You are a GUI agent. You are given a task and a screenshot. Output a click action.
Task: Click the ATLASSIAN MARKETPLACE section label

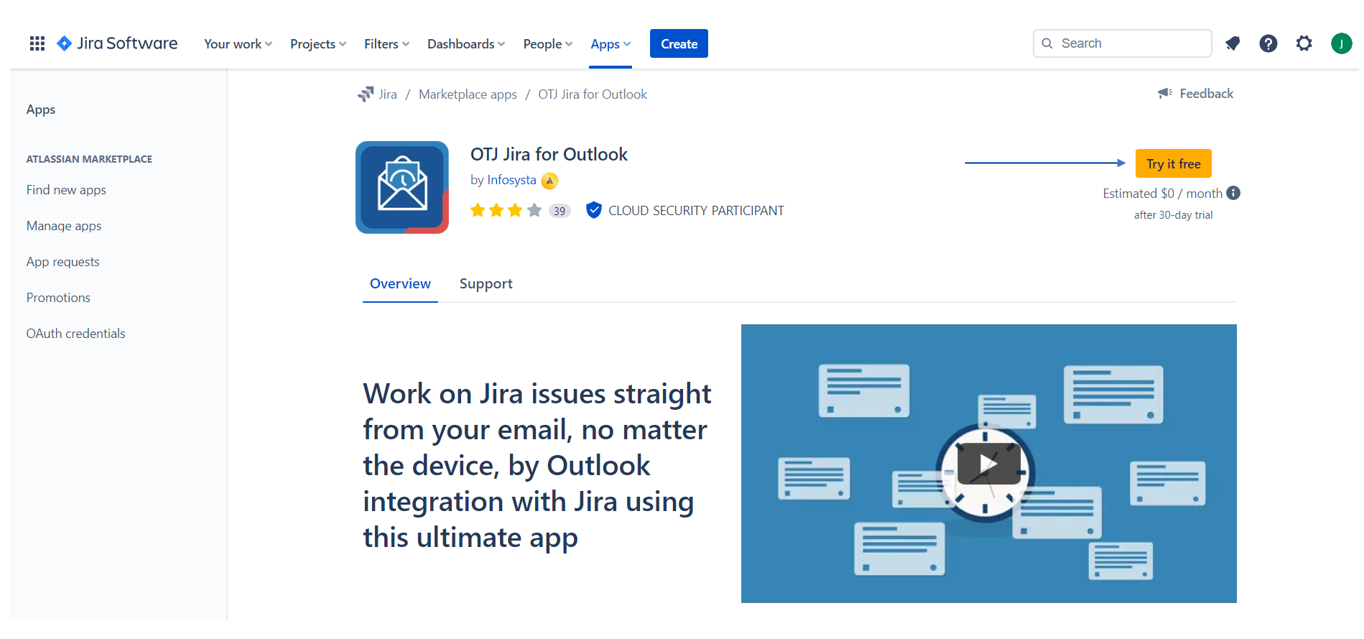click(x=89, y=159)
